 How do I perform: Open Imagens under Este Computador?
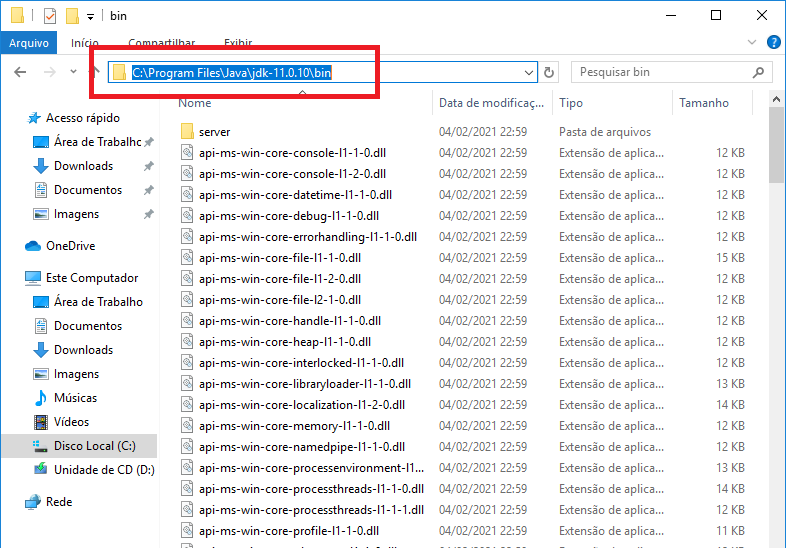tap(76, 374)
